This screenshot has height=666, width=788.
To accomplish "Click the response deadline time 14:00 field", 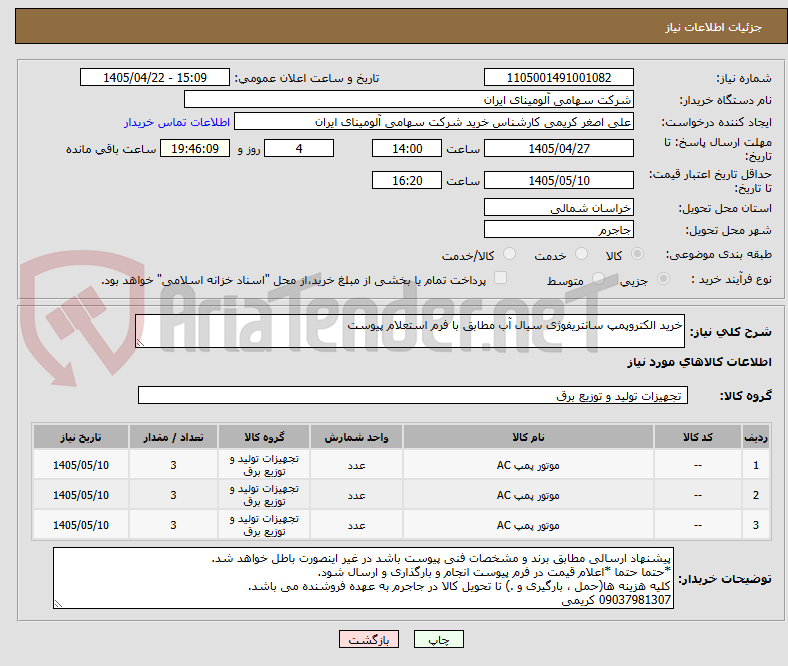I will coord(407,148).
